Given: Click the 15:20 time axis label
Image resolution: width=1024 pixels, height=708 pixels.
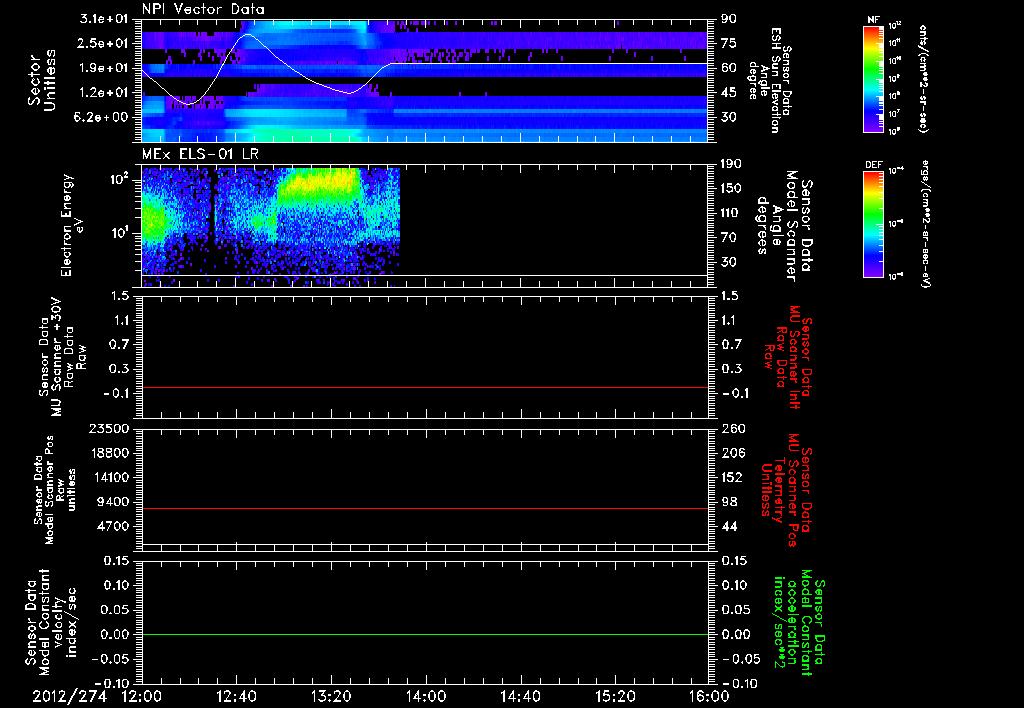Looking at the screenshot, I should 615,696.
